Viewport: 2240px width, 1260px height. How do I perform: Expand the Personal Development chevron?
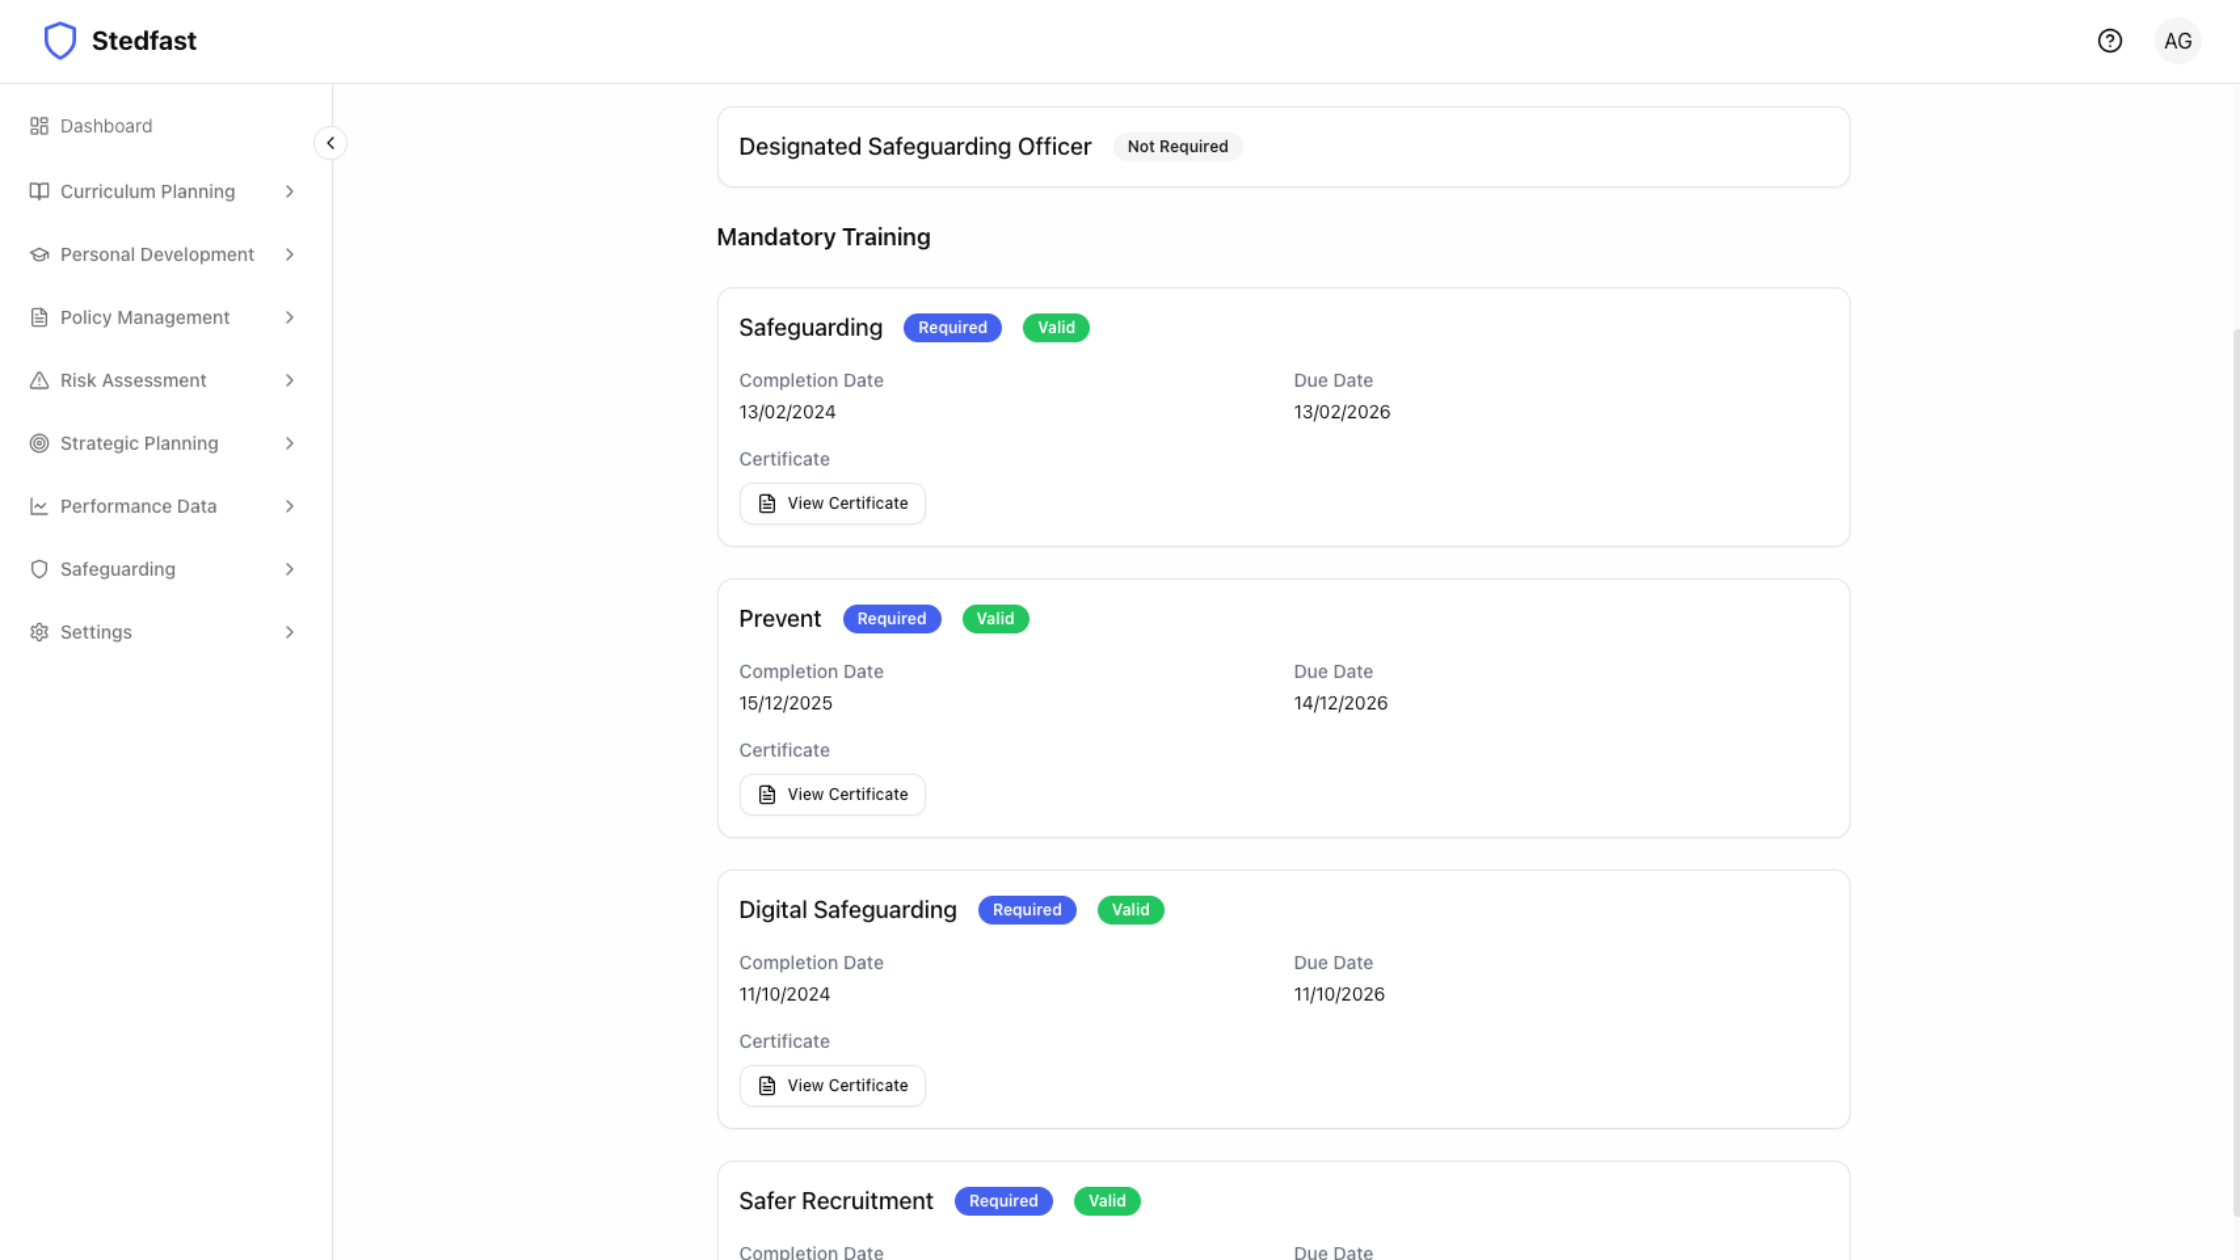tap(289, 254)
